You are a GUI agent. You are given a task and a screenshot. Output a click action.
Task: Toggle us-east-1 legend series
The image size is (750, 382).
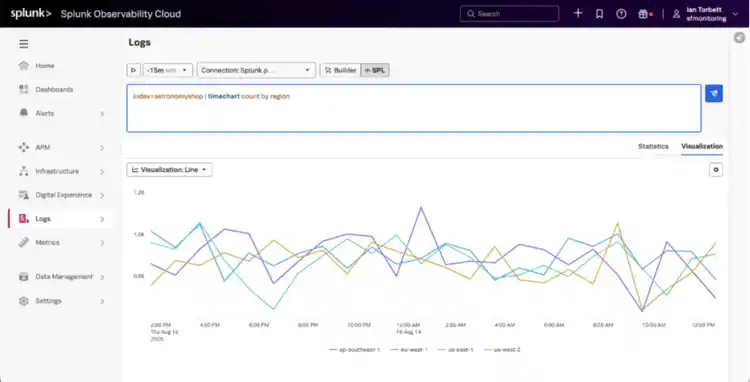click(x=455, y=349)
